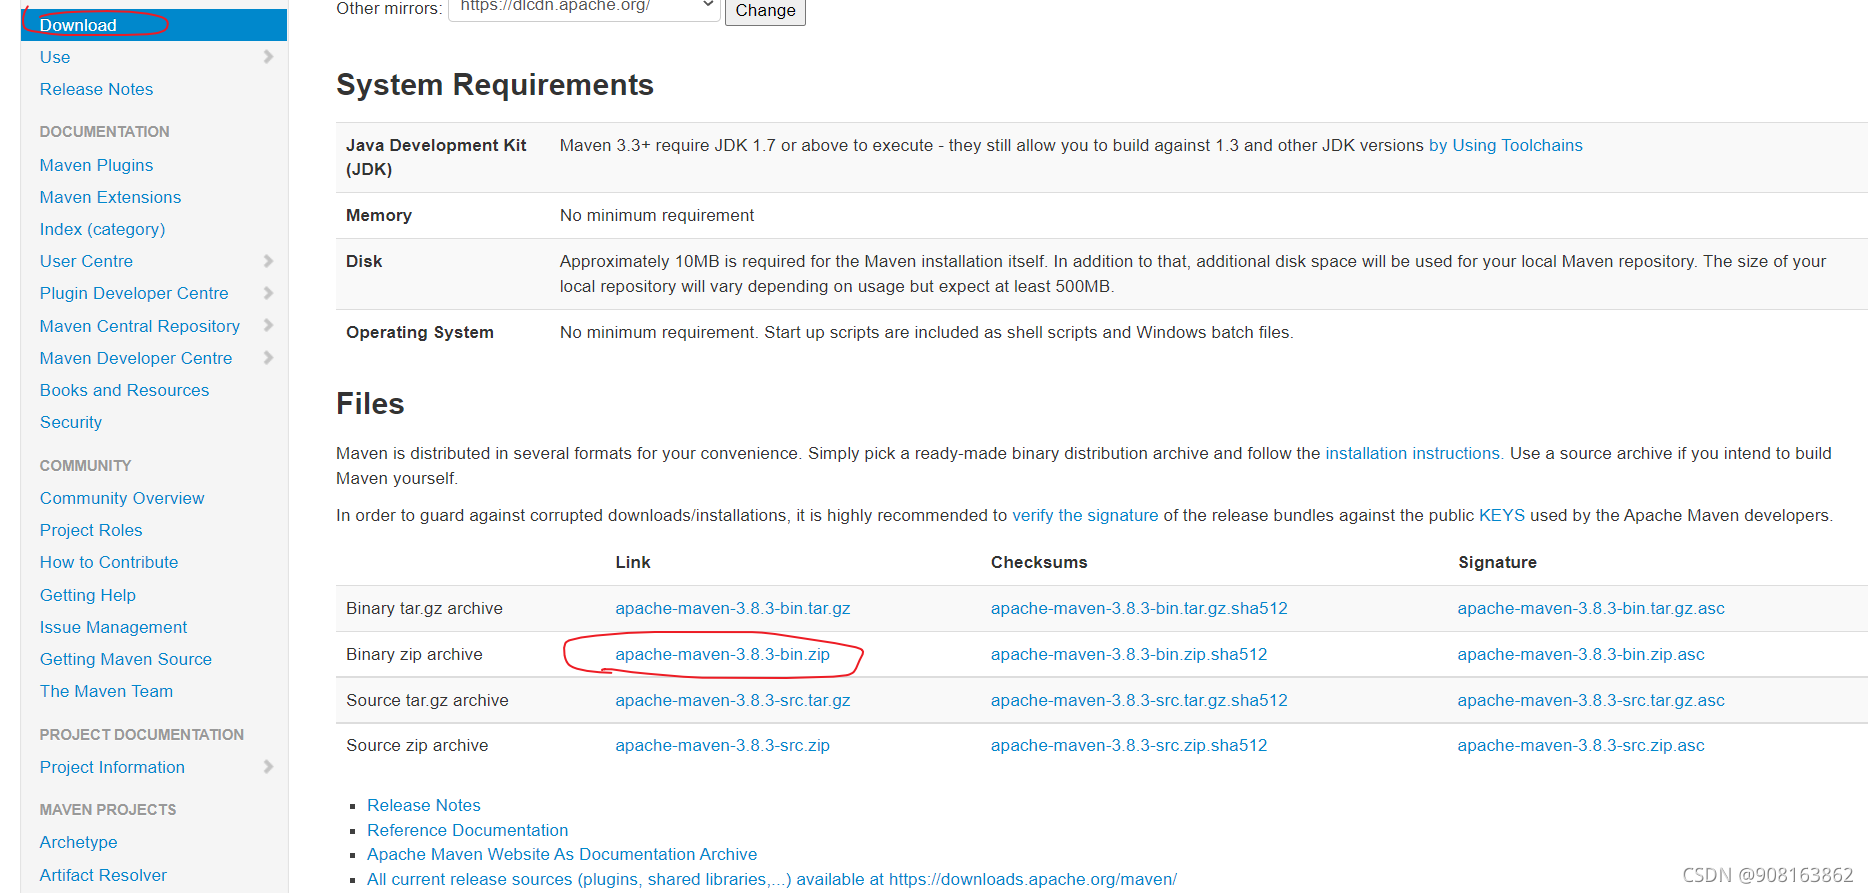Image resolution: width=1868 pixels, height=893 pixels.
Task: Expand the Plugin Developer Centre chevron
Action: 268,293
